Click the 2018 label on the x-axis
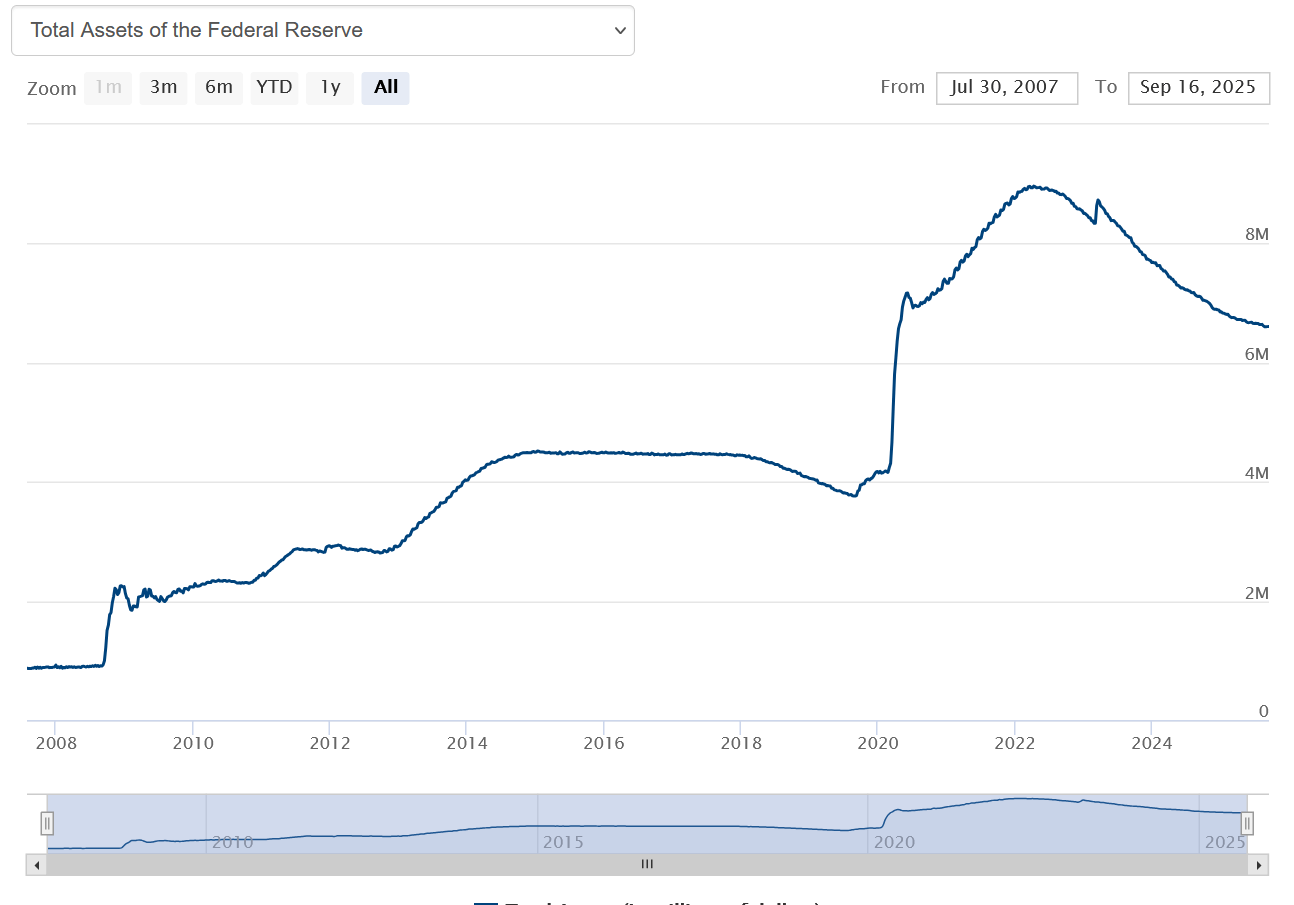This screenshot has height=905, width=1294. pyautogui.click(x=740, y=743)
